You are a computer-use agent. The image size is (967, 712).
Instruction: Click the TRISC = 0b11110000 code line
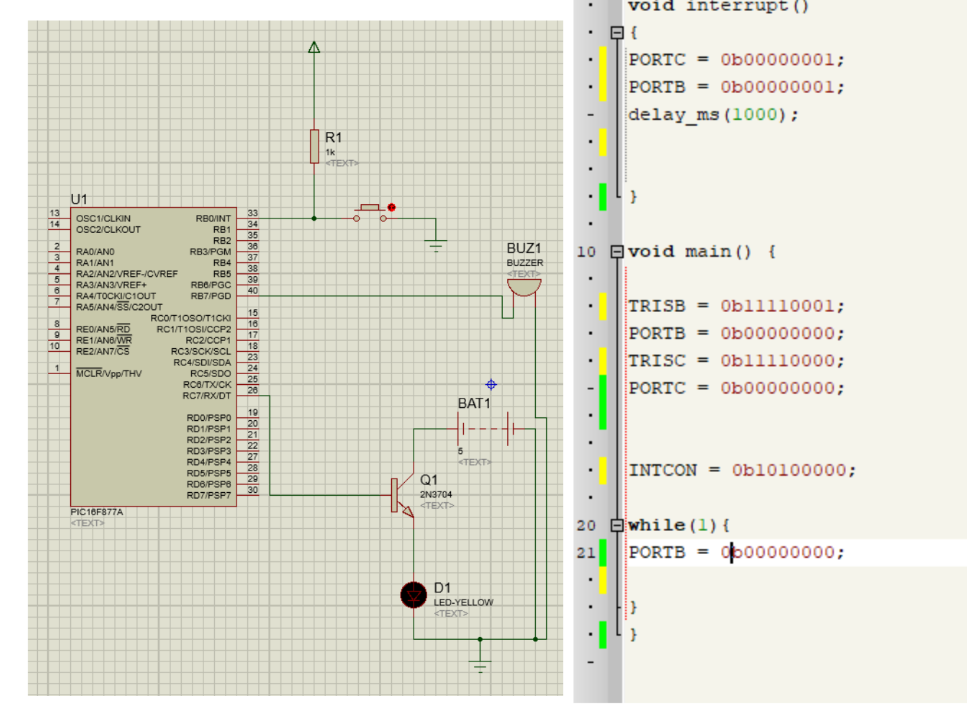click(736, 361)
